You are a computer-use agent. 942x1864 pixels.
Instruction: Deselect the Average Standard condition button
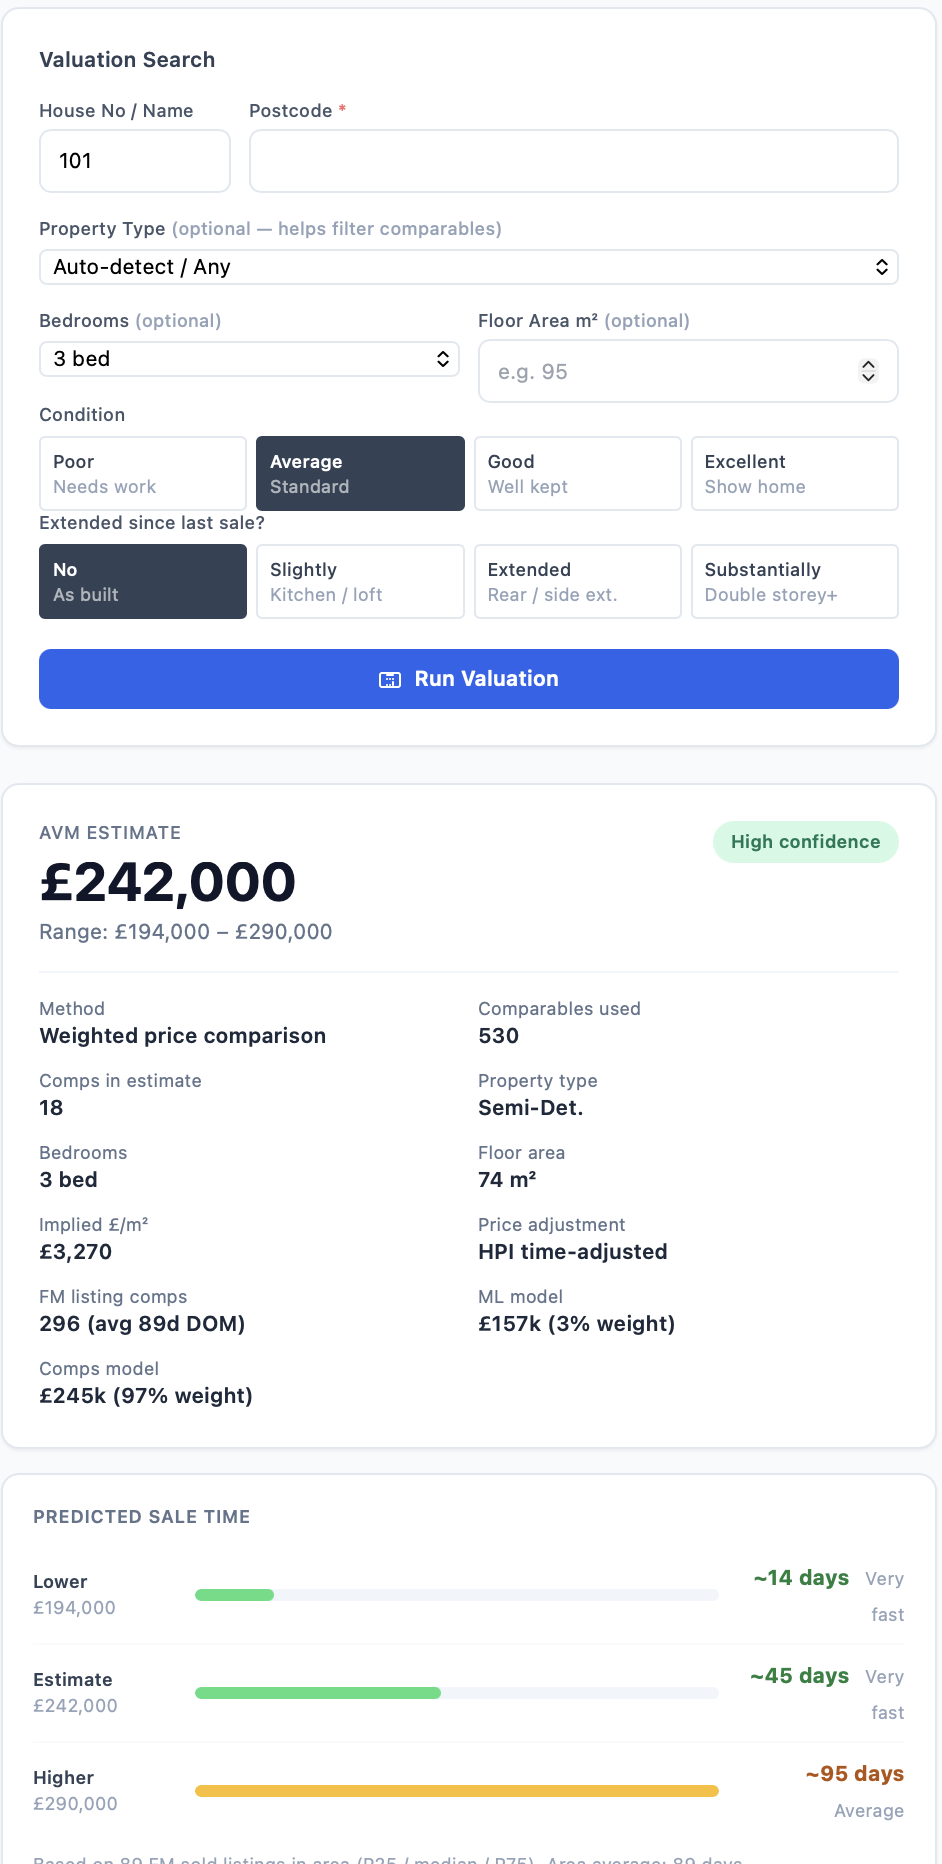359,473
